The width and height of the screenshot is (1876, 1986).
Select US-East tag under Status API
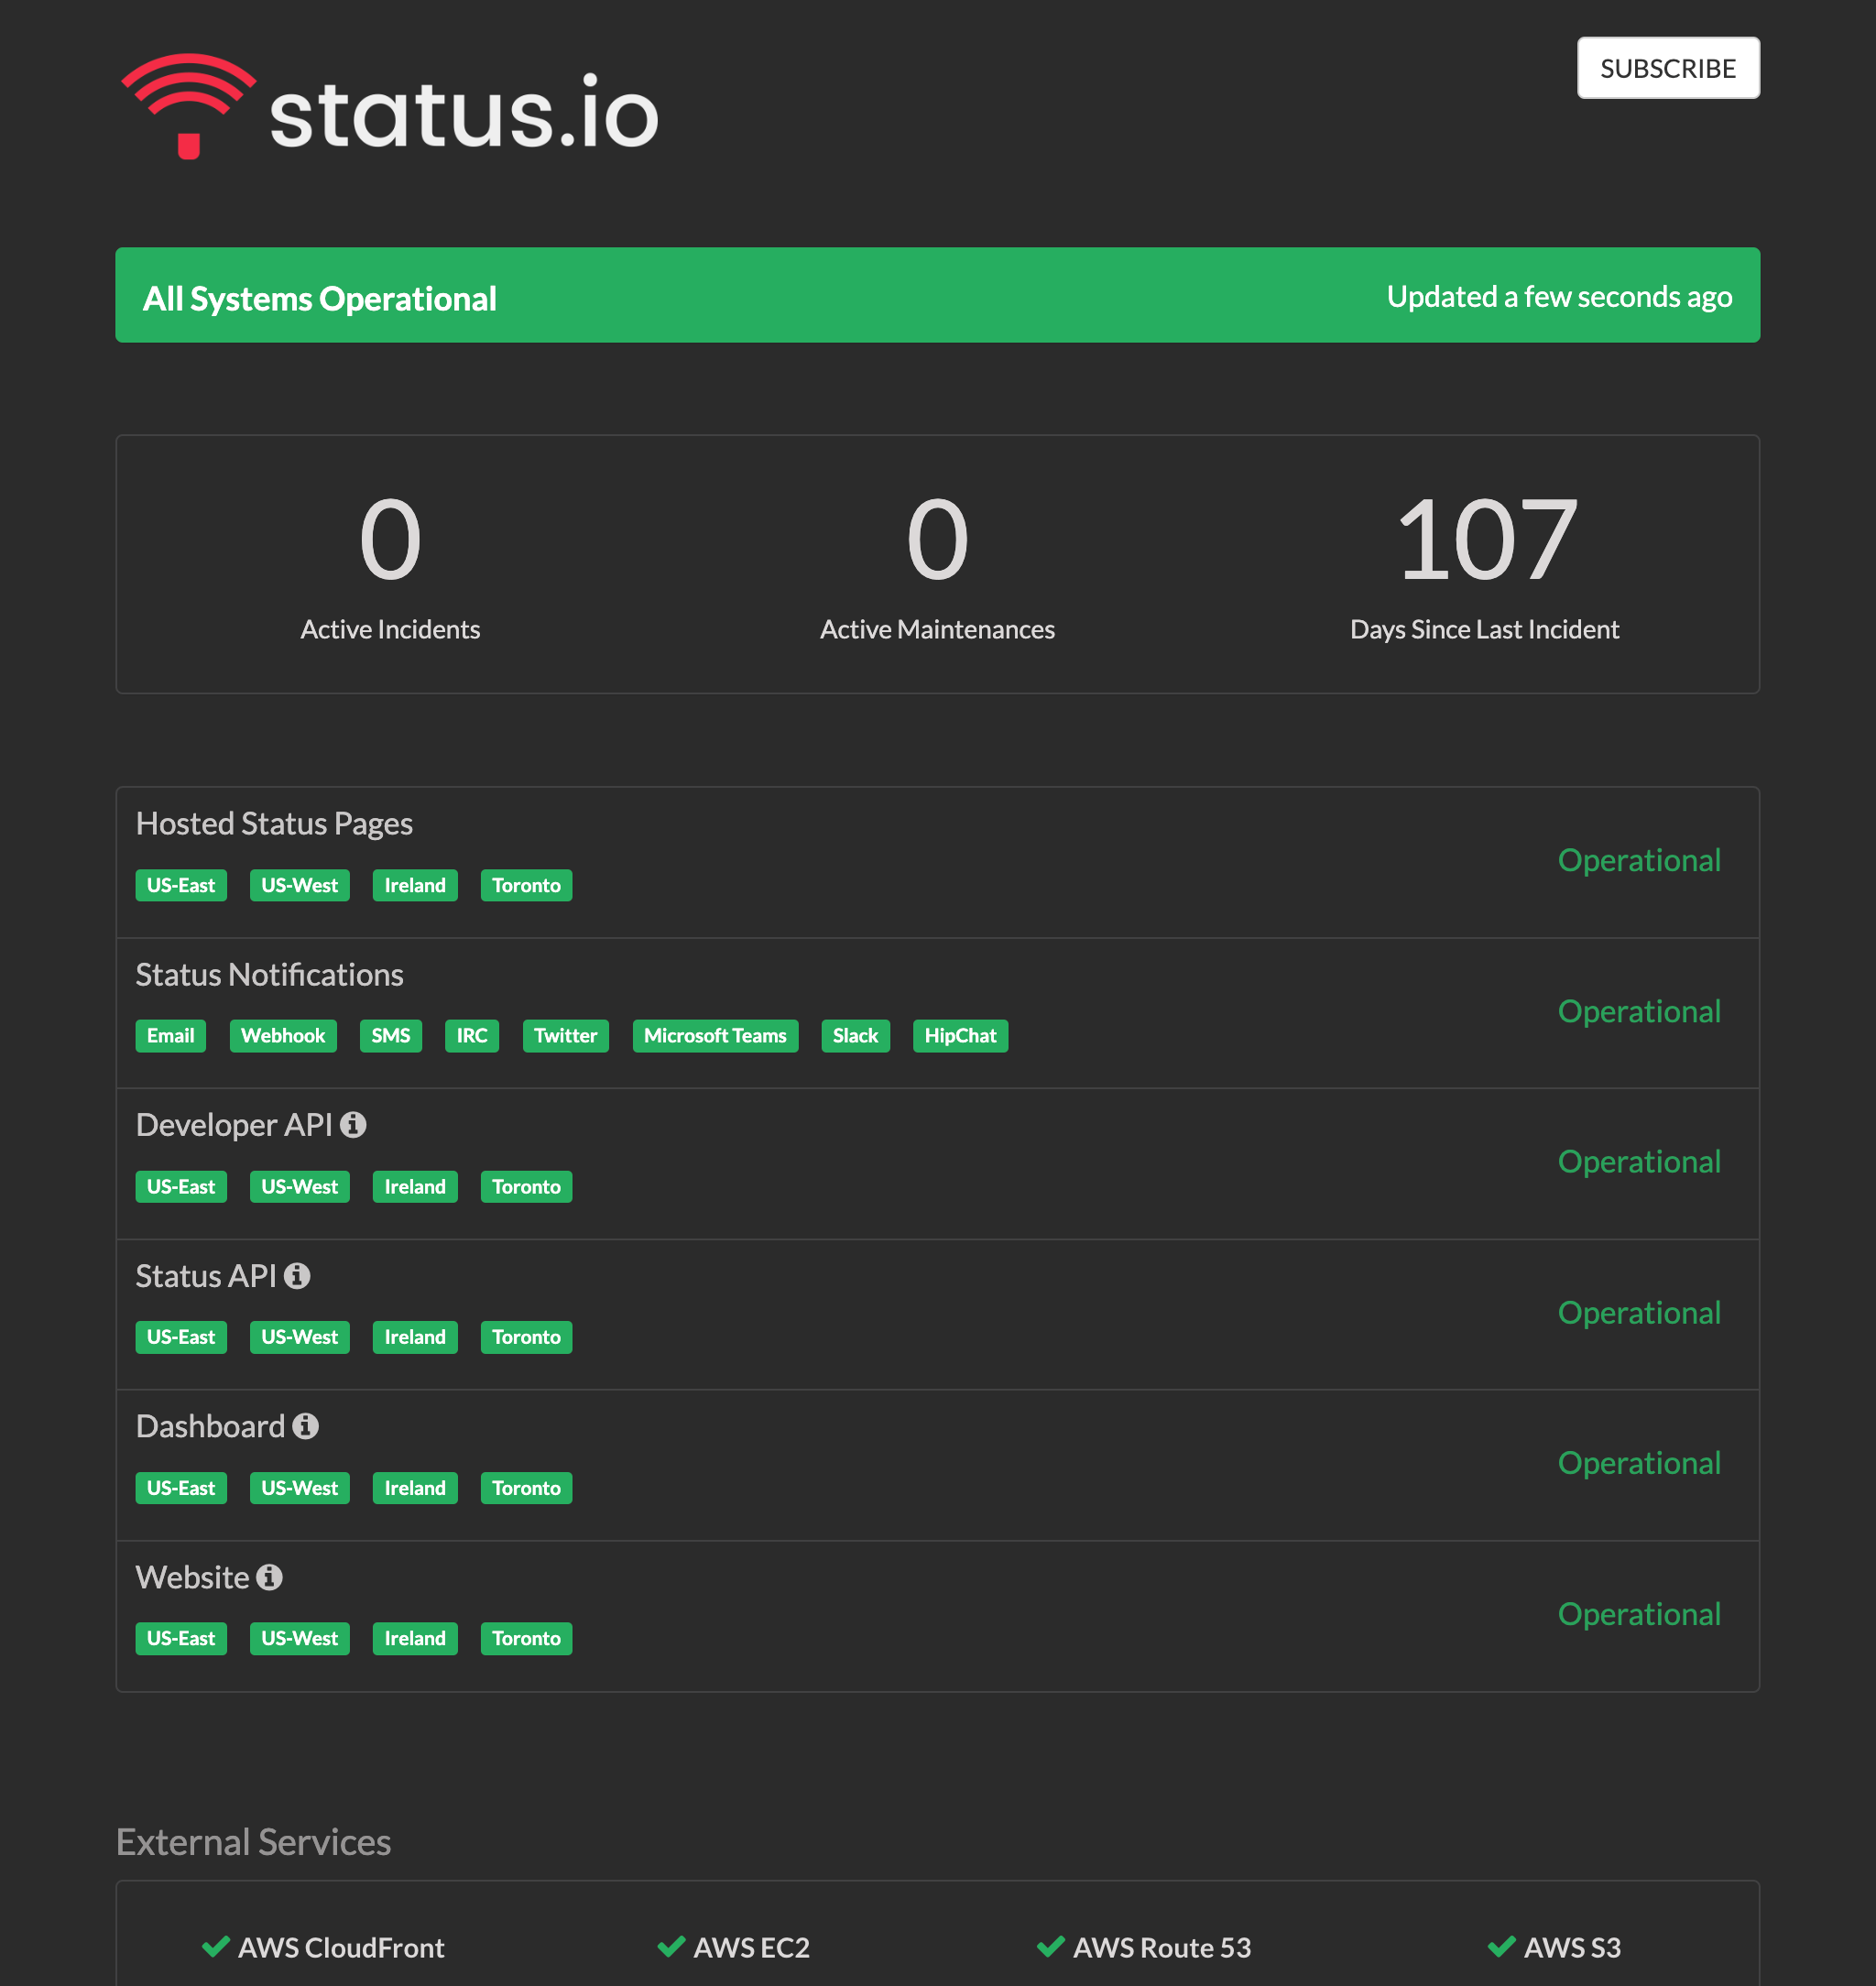click(x=181, y=1337)
